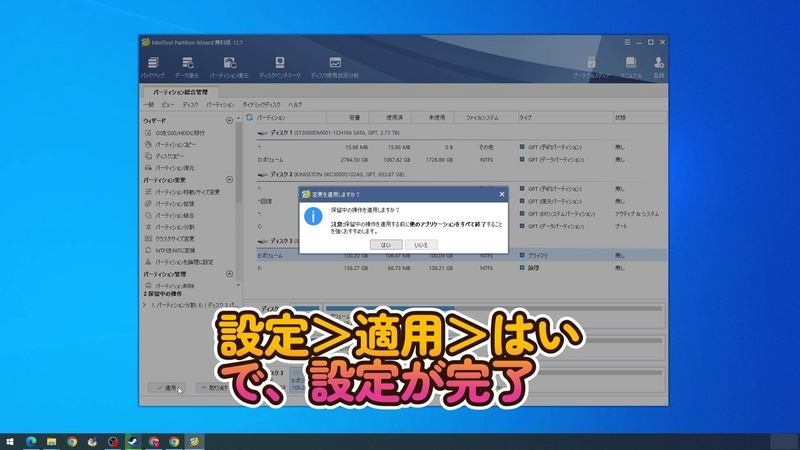Open the ディスク使用状況分析 tool
This screenshot has height=450, width=800.
click(x=335, y=67)
